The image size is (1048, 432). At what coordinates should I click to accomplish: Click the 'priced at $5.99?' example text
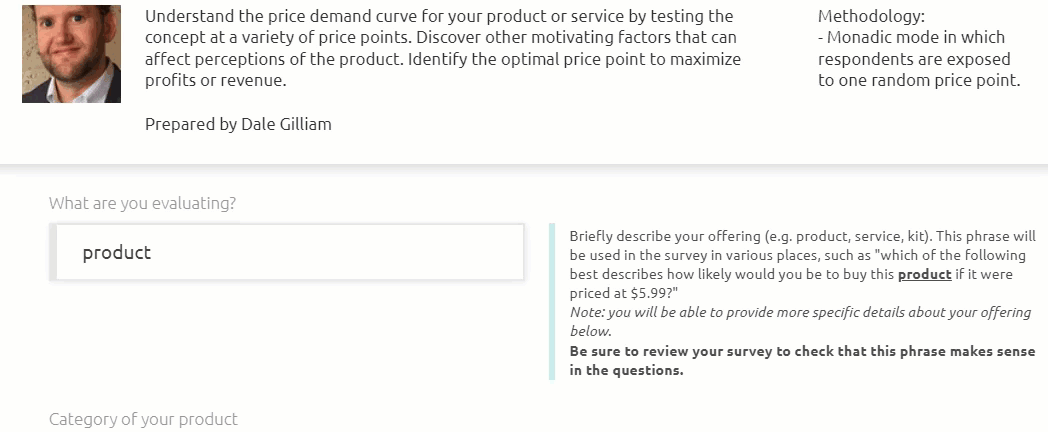(x=624, y=293)
